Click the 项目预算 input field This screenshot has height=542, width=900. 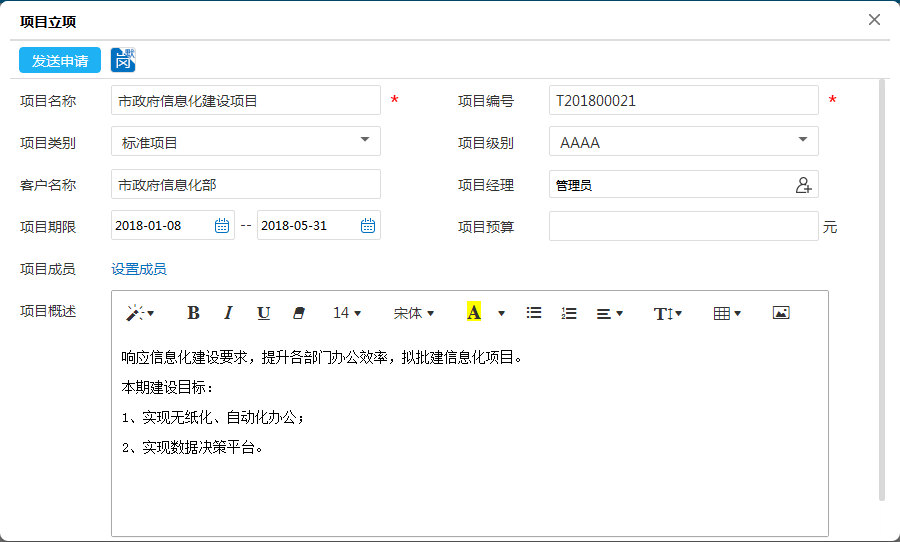683,227
